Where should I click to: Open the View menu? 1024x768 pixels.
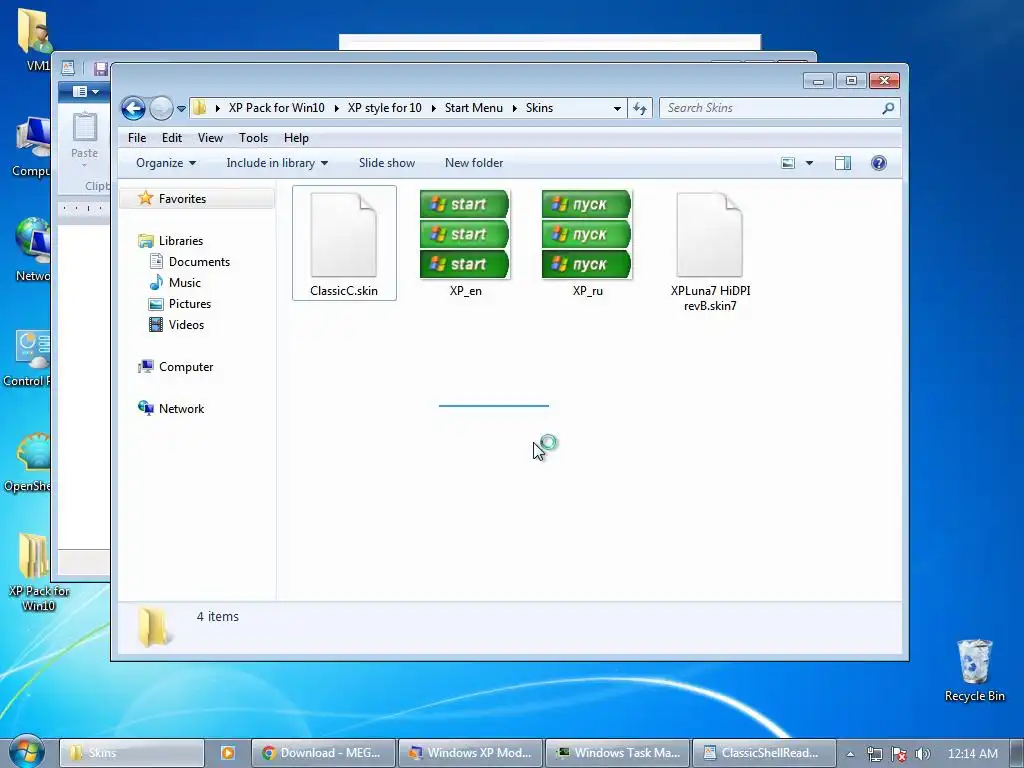(x=210, y=138)
